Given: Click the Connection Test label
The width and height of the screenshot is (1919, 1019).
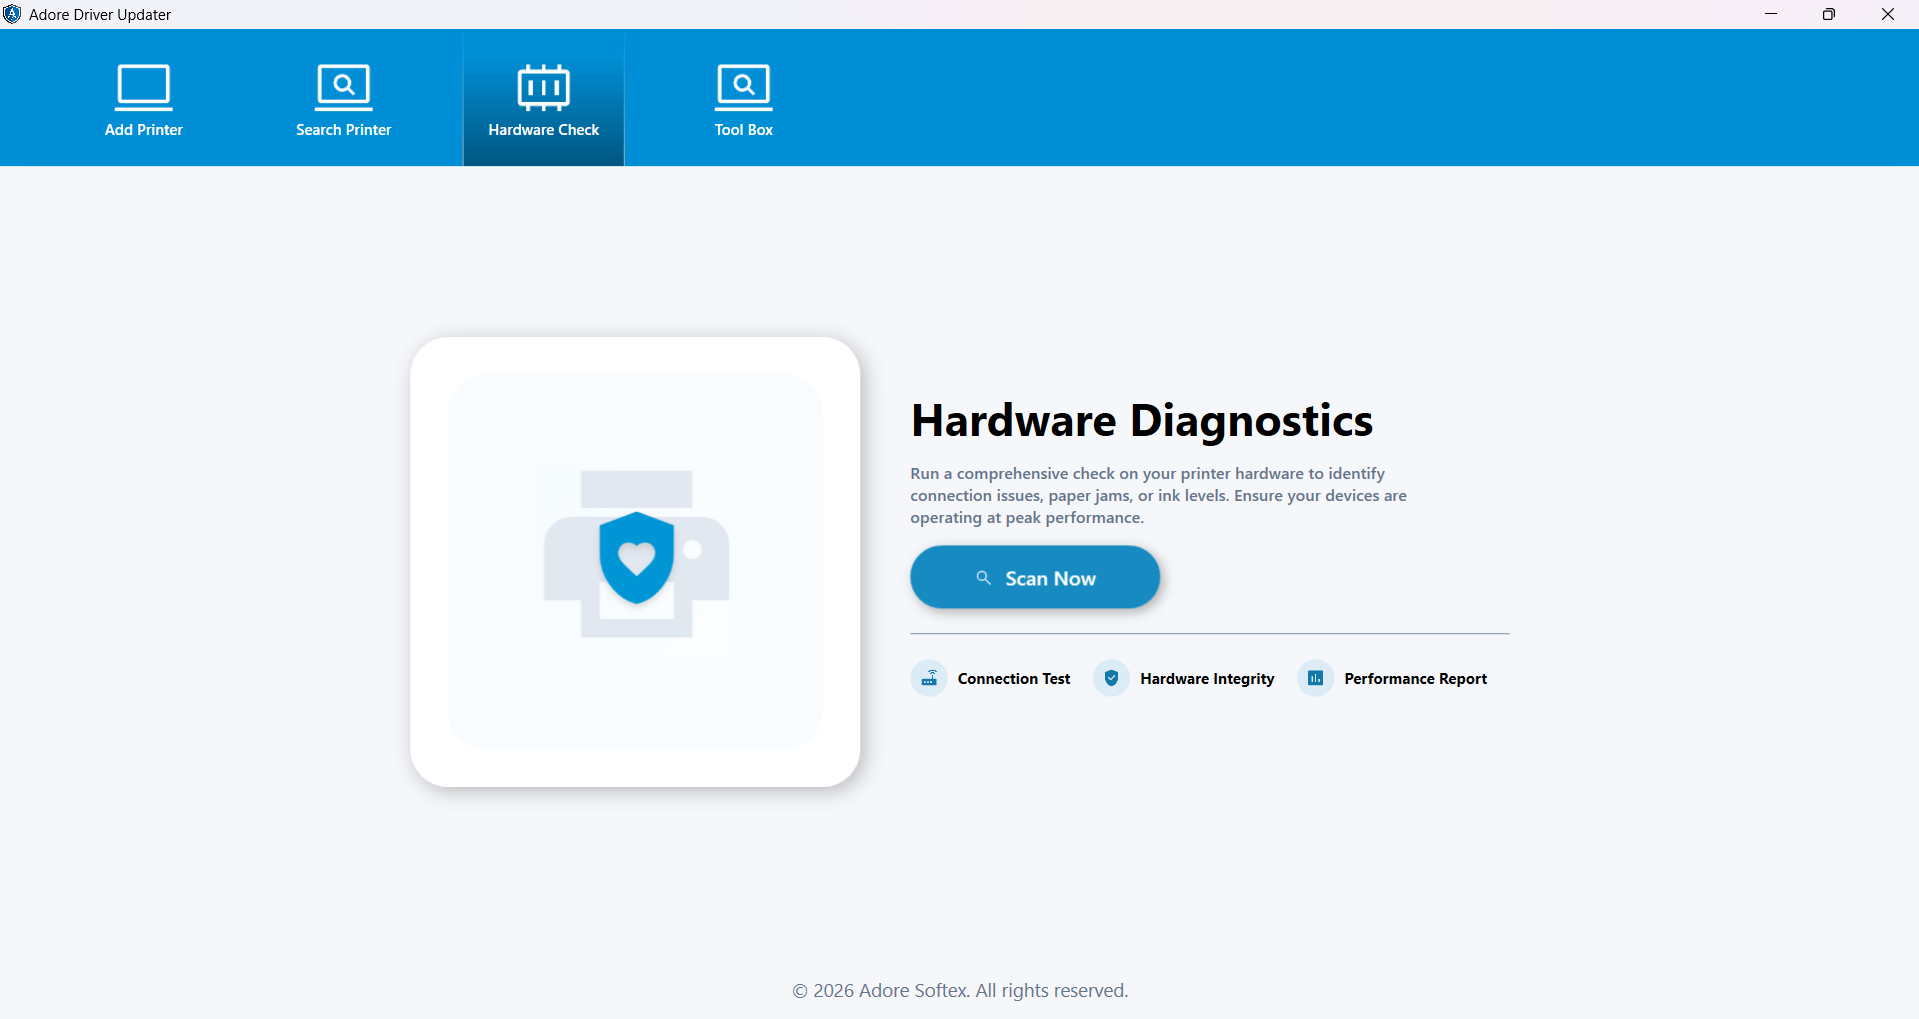Looking at the screenshot, I should pos(1014,679).
